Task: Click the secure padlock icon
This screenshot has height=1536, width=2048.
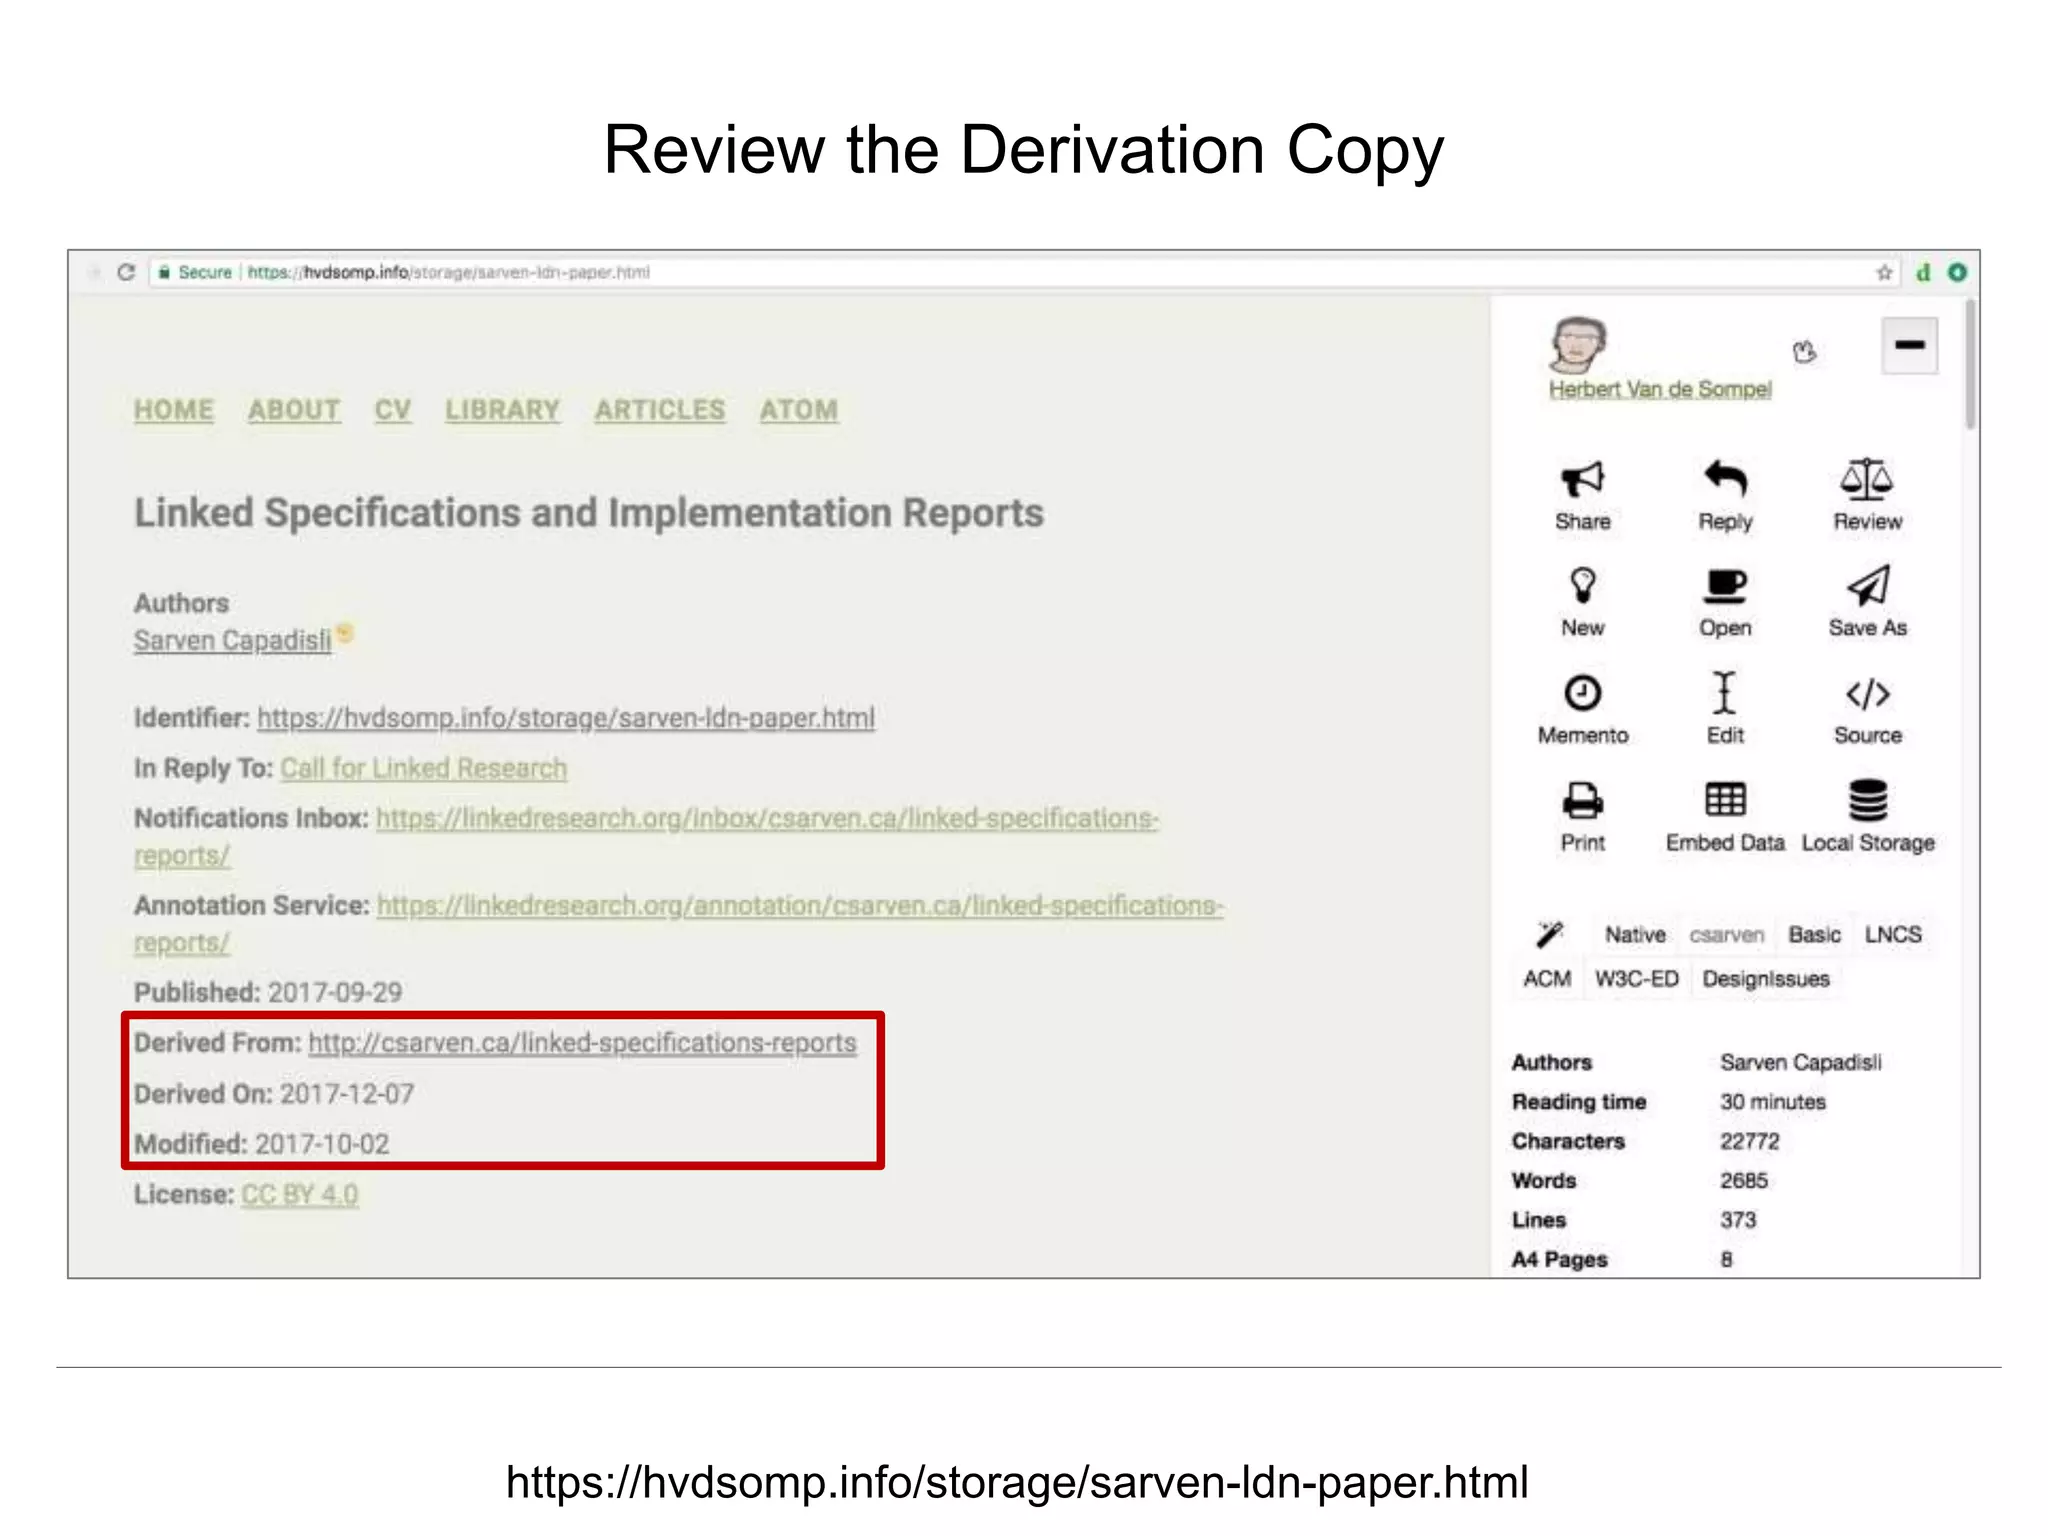Action: (164, 272)
